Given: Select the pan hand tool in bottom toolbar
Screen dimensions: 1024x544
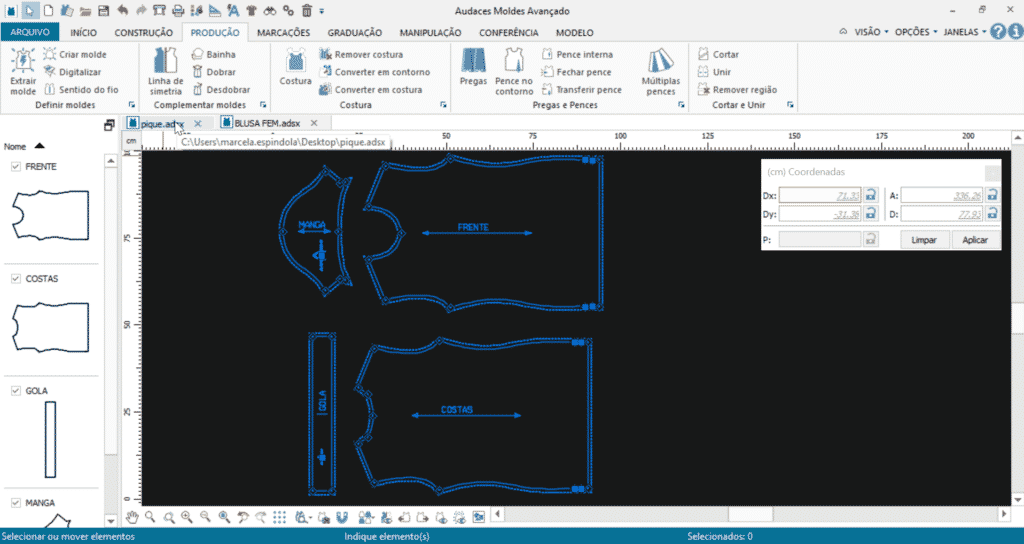Looking at the screenshot, I should 131,517.
